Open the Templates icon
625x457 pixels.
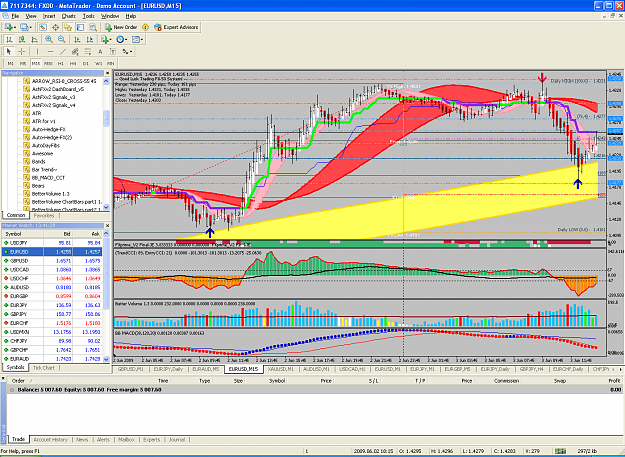[136, 39]
